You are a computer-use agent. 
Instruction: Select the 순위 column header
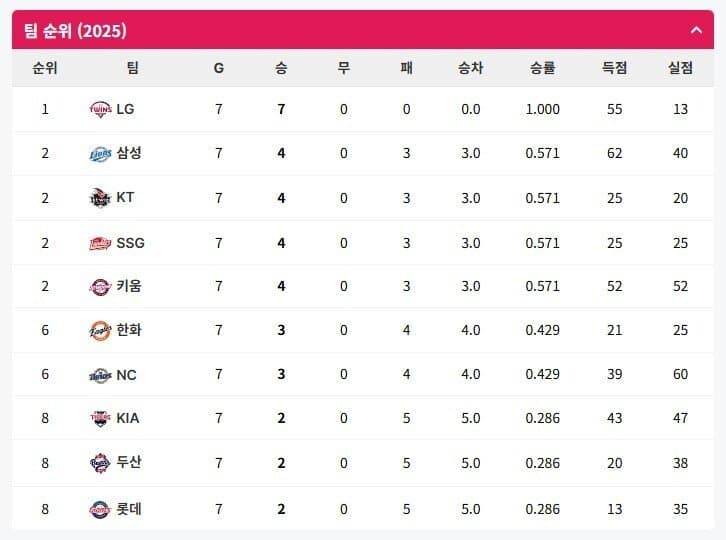click(44, 68)
